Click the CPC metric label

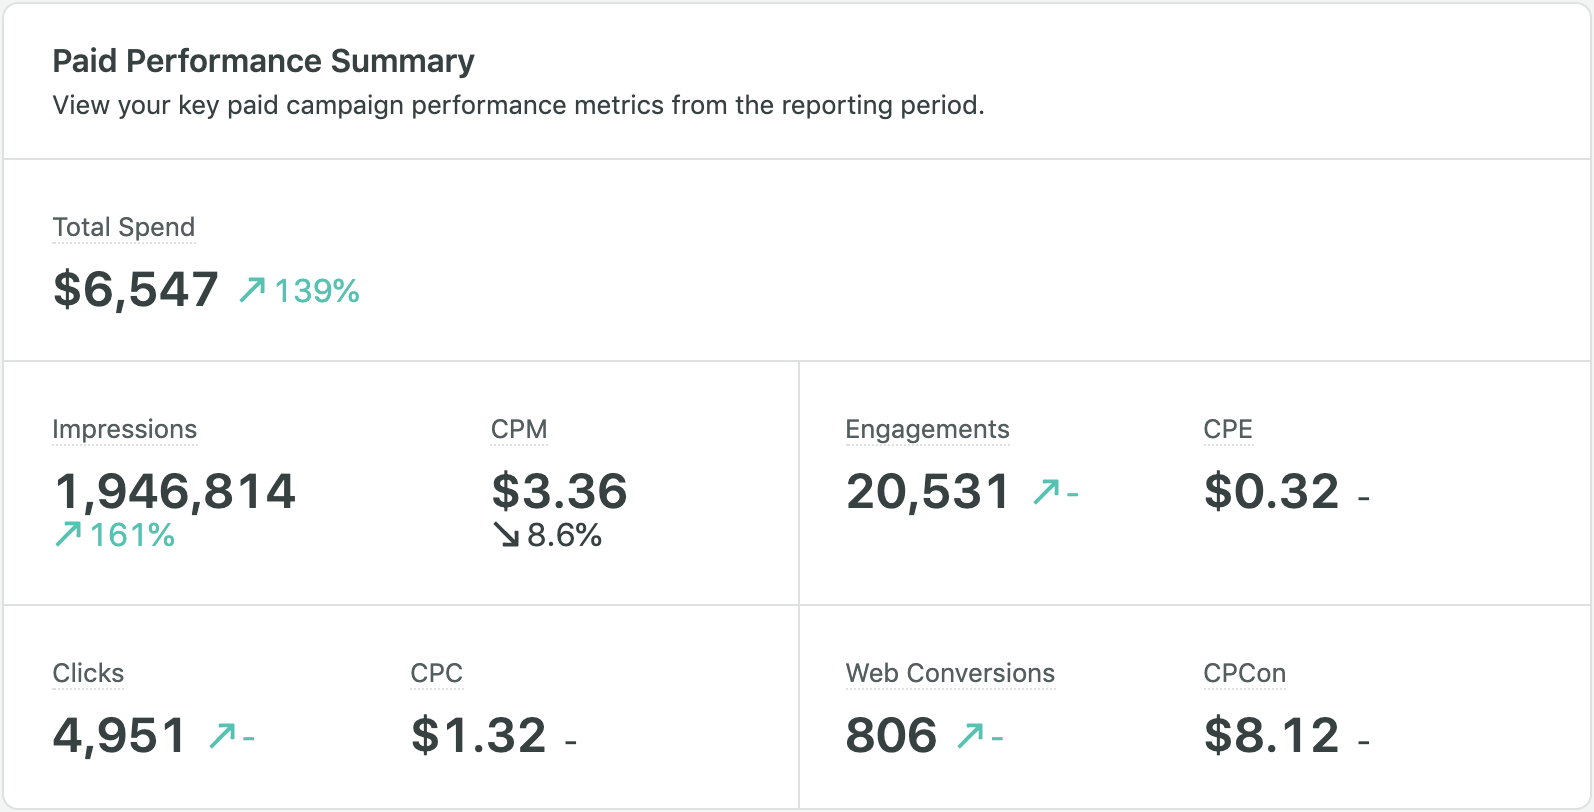436,673
